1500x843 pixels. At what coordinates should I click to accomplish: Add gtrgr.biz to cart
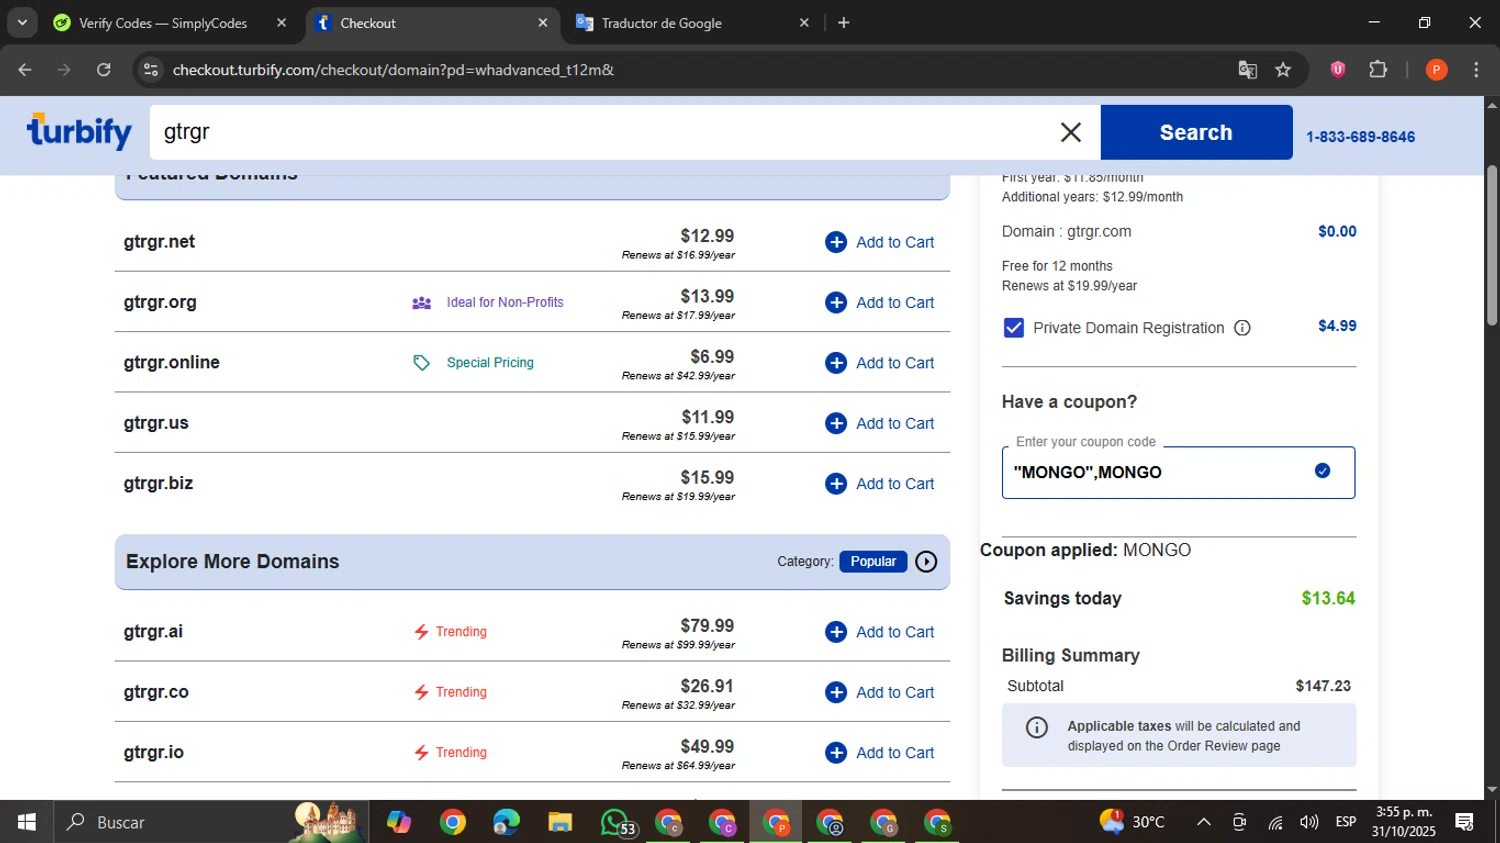(x=880, y=484)
